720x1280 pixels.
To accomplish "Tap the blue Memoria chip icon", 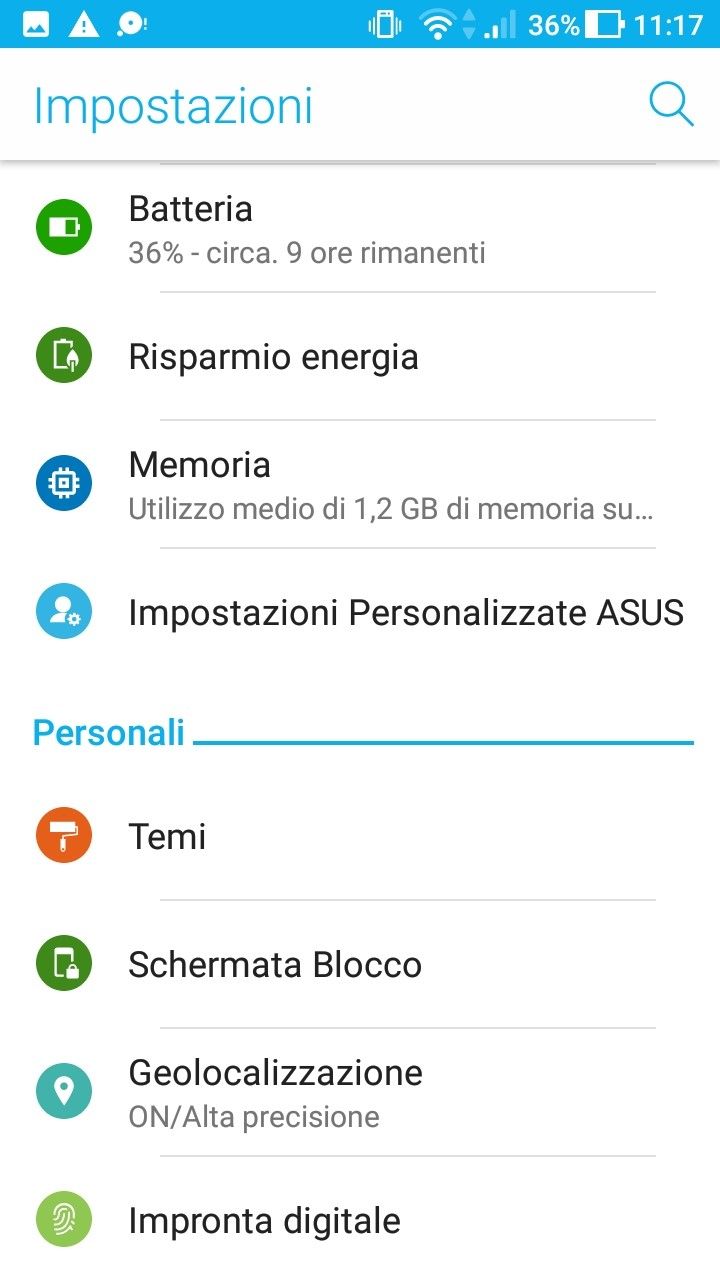I will point(64,483).
